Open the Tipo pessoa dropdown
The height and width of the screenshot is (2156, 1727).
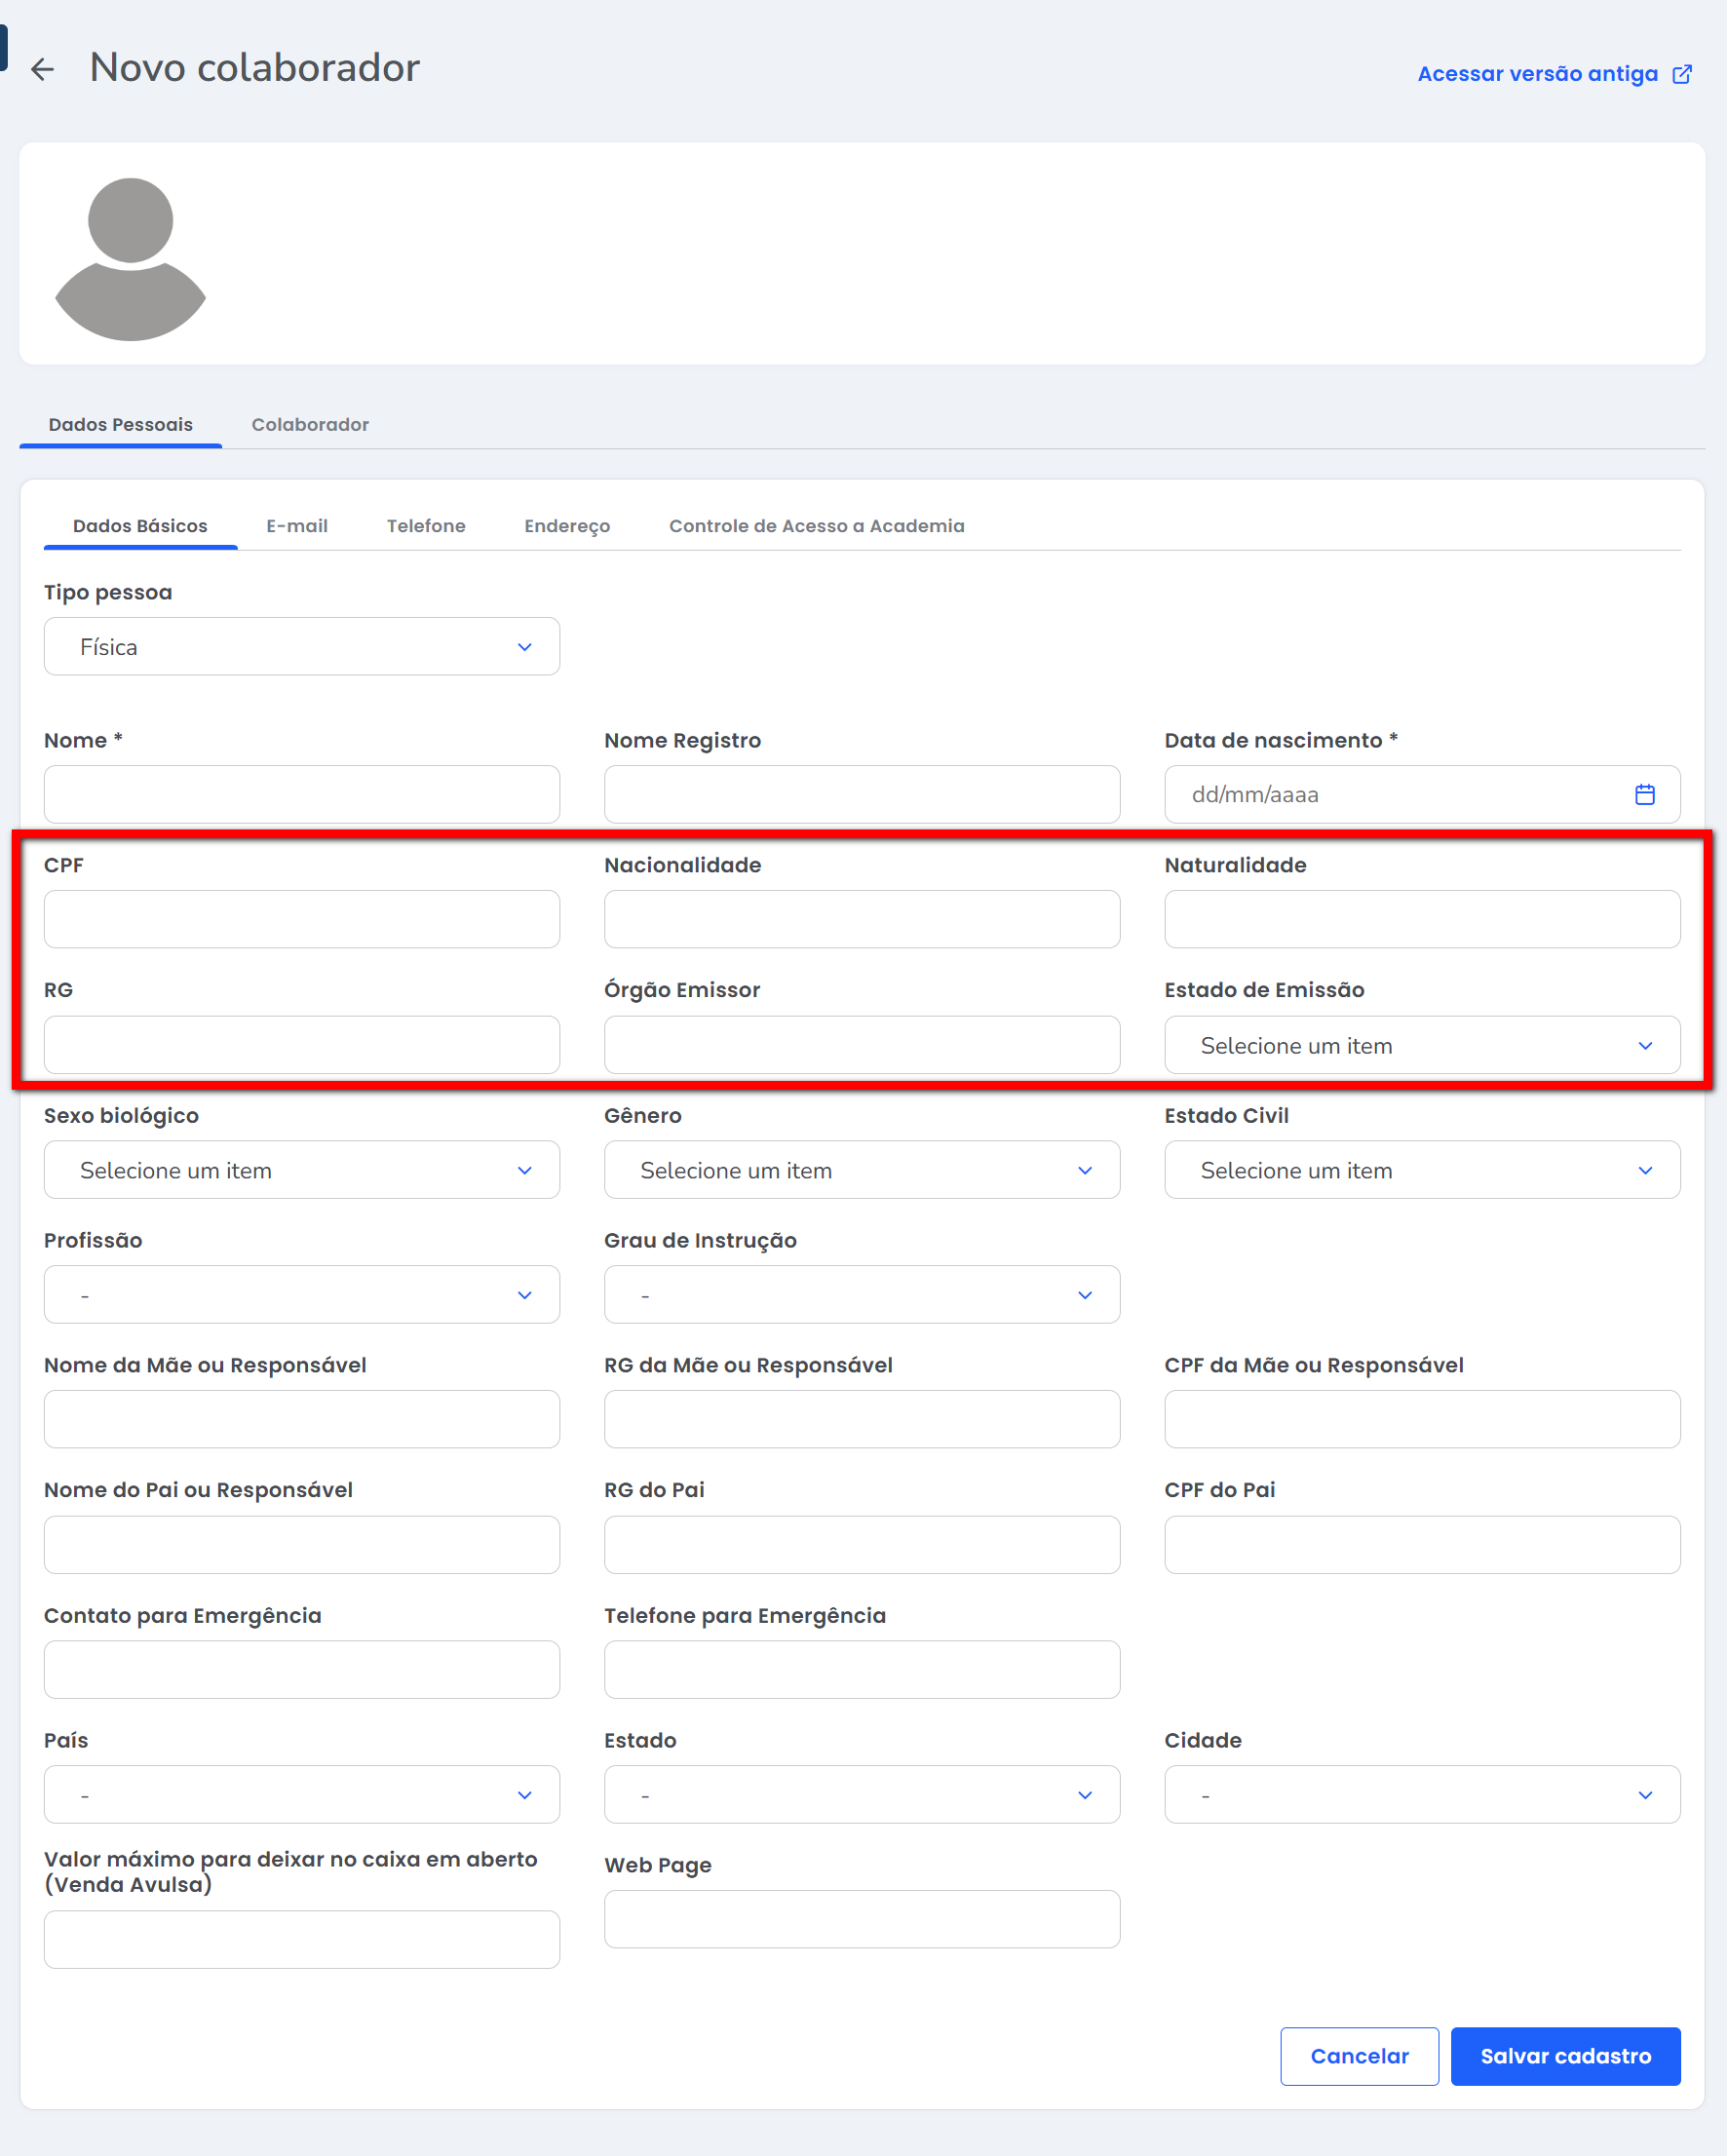pyautogui.click(x=301, y=647)
